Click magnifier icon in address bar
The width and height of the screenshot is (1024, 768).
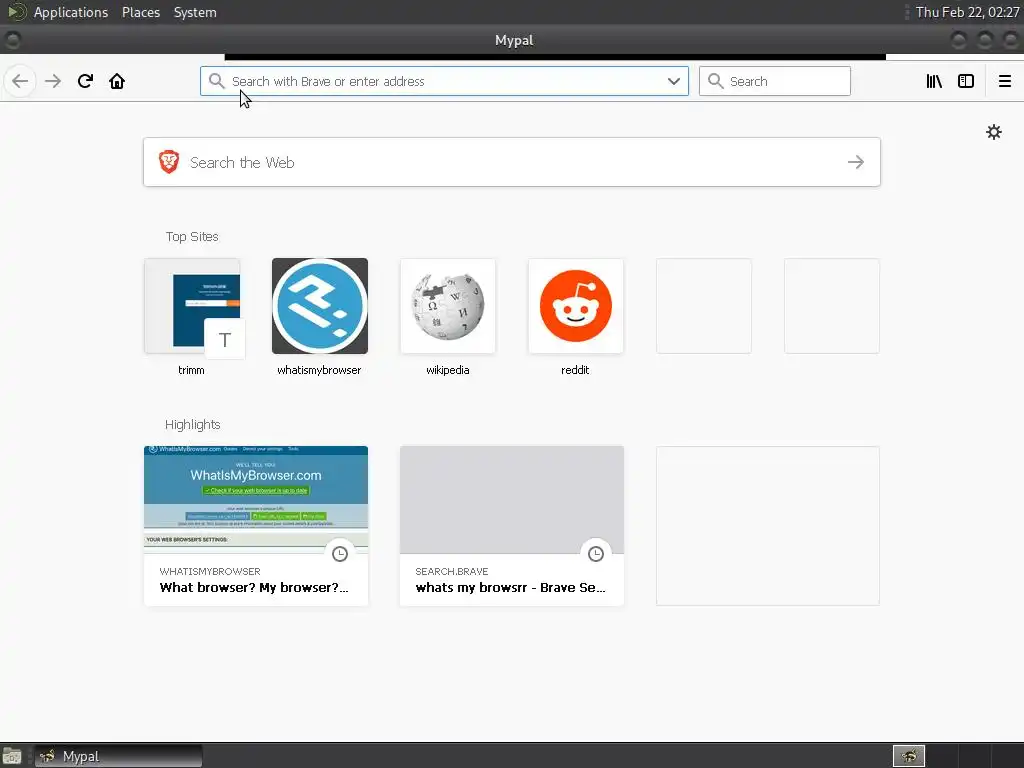tap(216, 81)
